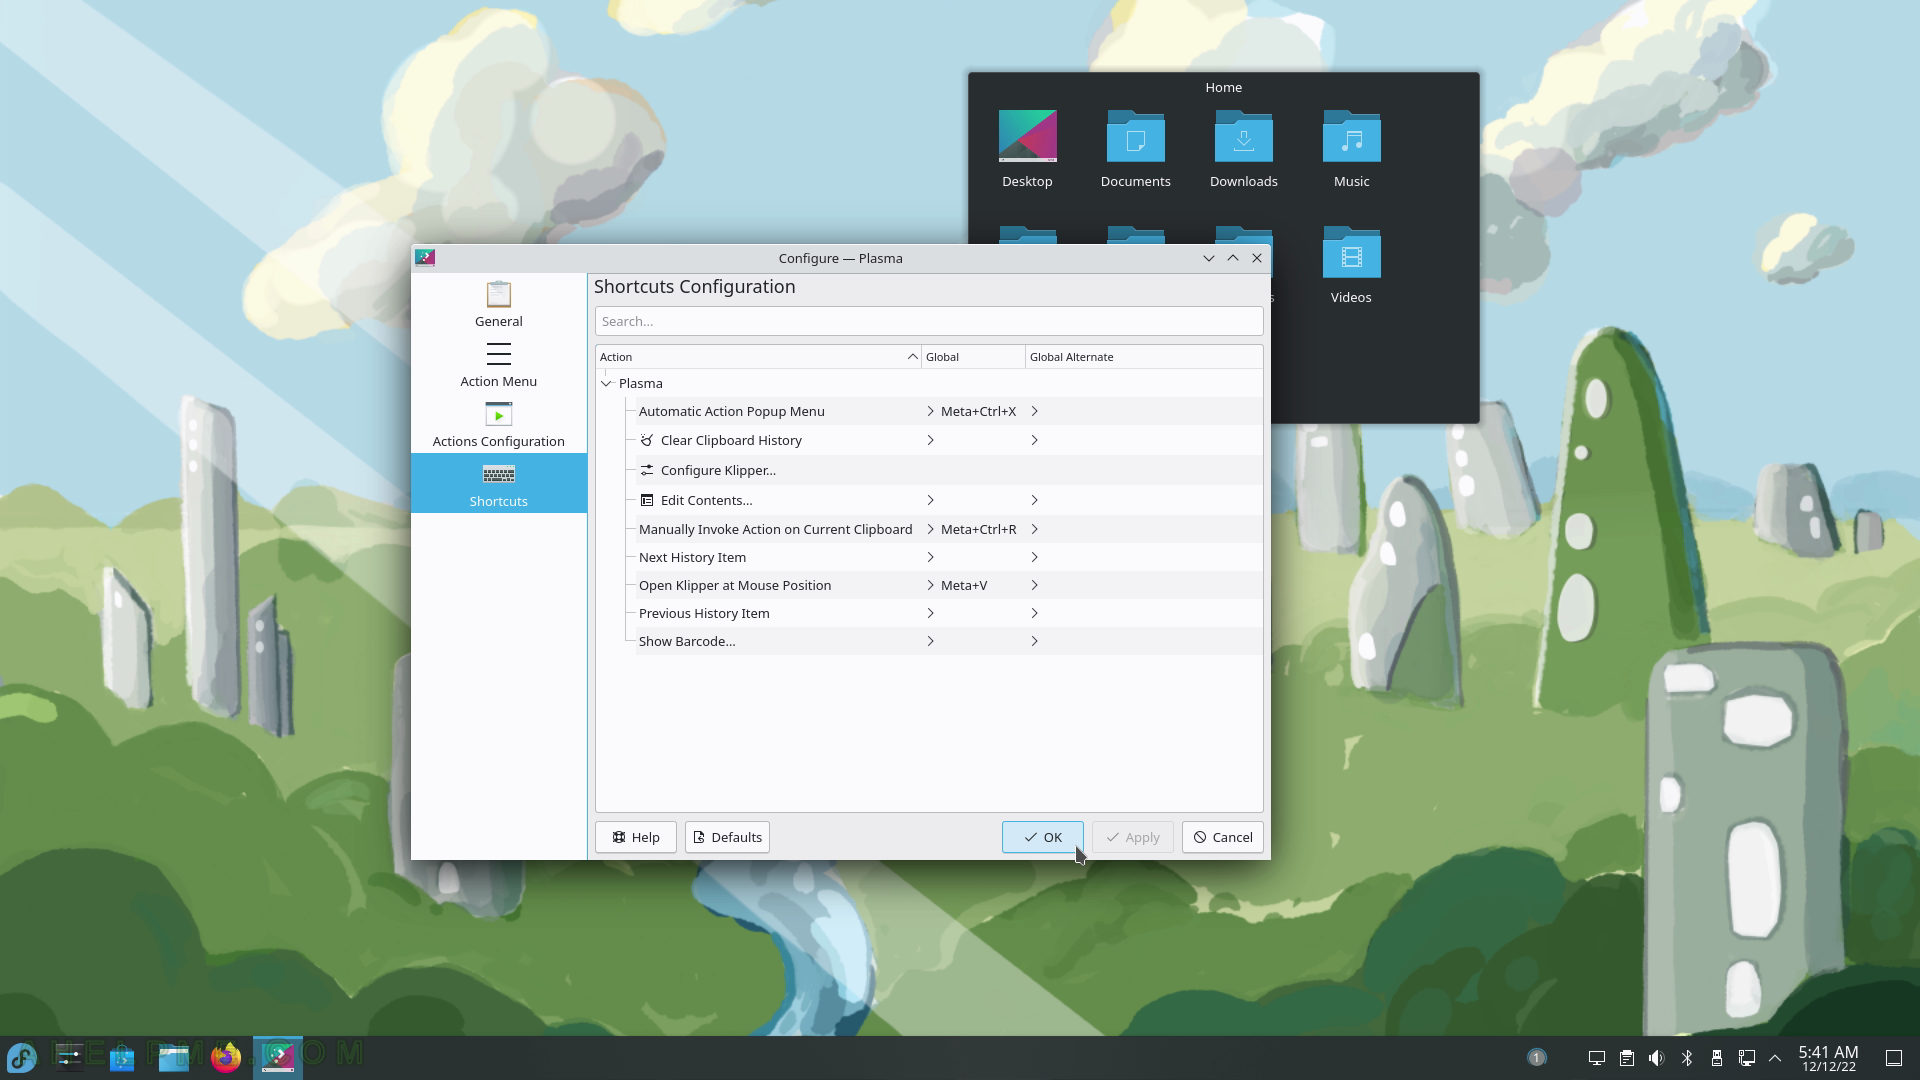The image size is (1920, 1080).
Task: Select the Previous History Item row
Action: click(x=949, y=613)
